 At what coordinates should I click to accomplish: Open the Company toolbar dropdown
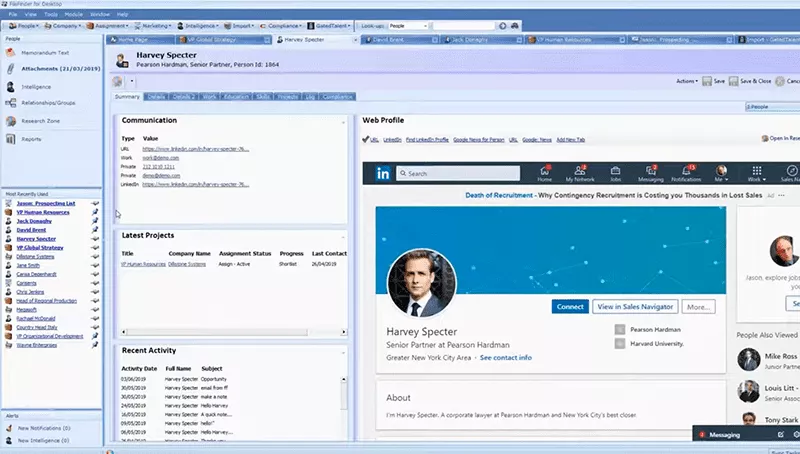pos(62,26)
